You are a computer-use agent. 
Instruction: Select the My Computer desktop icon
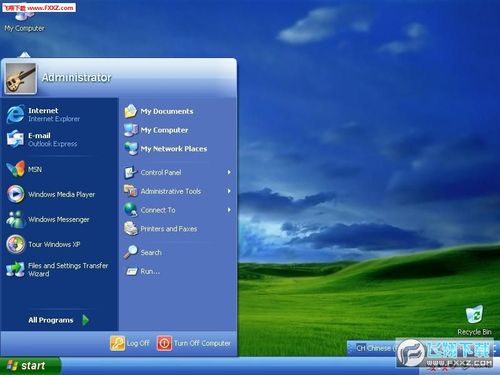point(25,15)
